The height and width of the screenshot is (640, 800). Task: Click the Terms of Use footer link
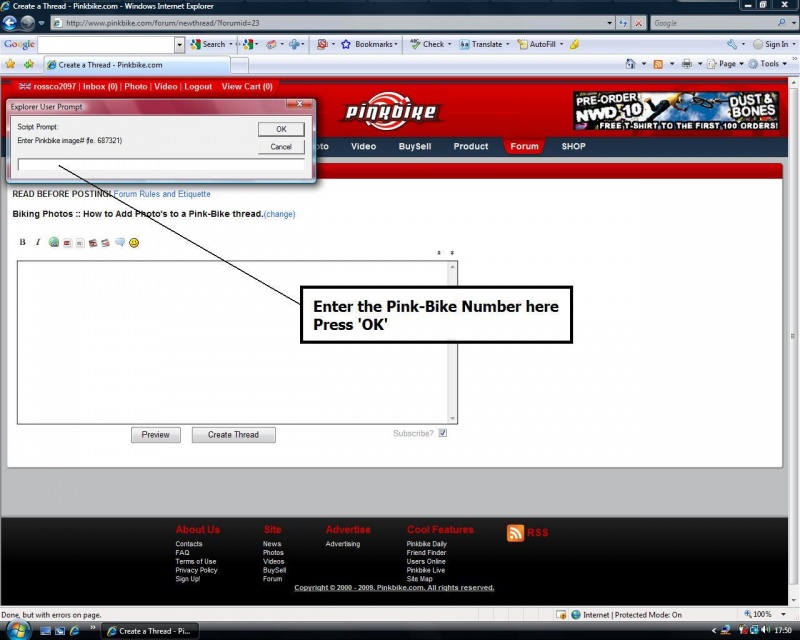tap(196, 561)
